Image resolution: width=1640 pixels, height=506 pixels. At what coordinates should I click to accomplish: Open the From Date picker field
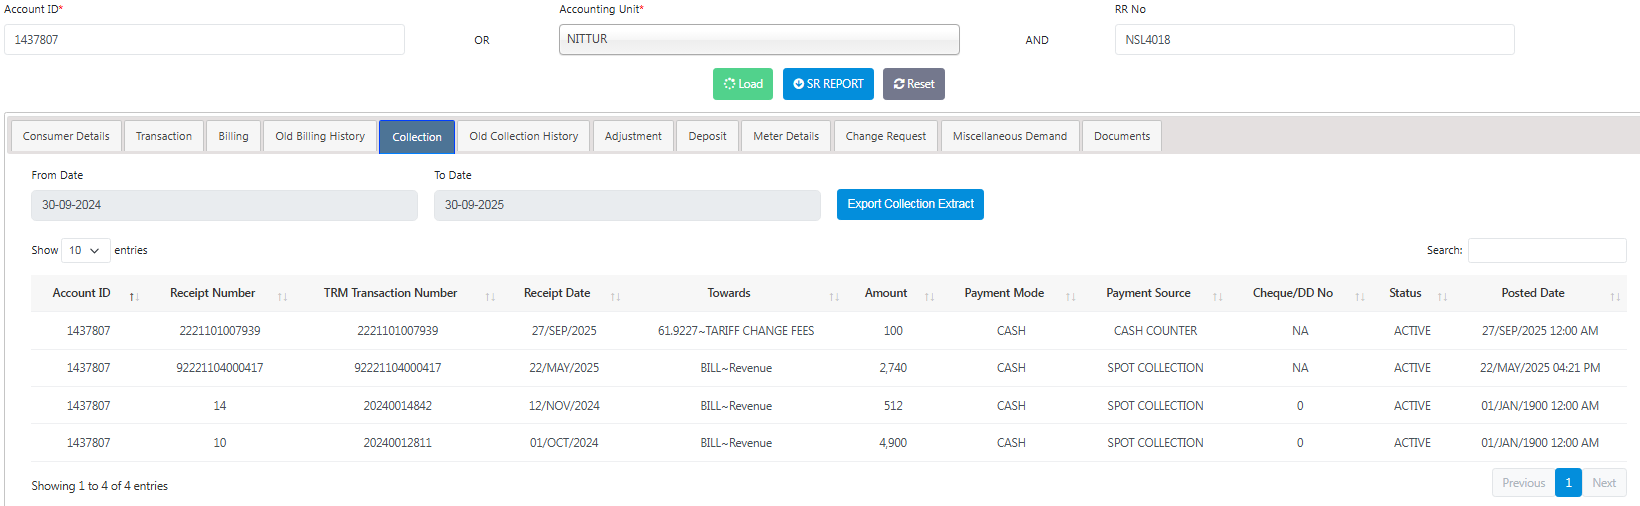pyautogui.click(x=224, y=205)
